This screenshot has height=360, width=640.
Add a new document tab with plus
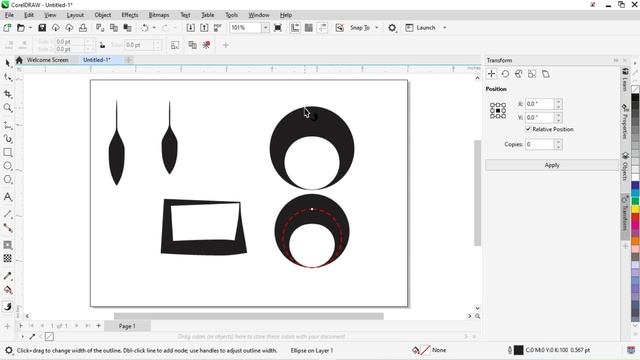[128, 60]
